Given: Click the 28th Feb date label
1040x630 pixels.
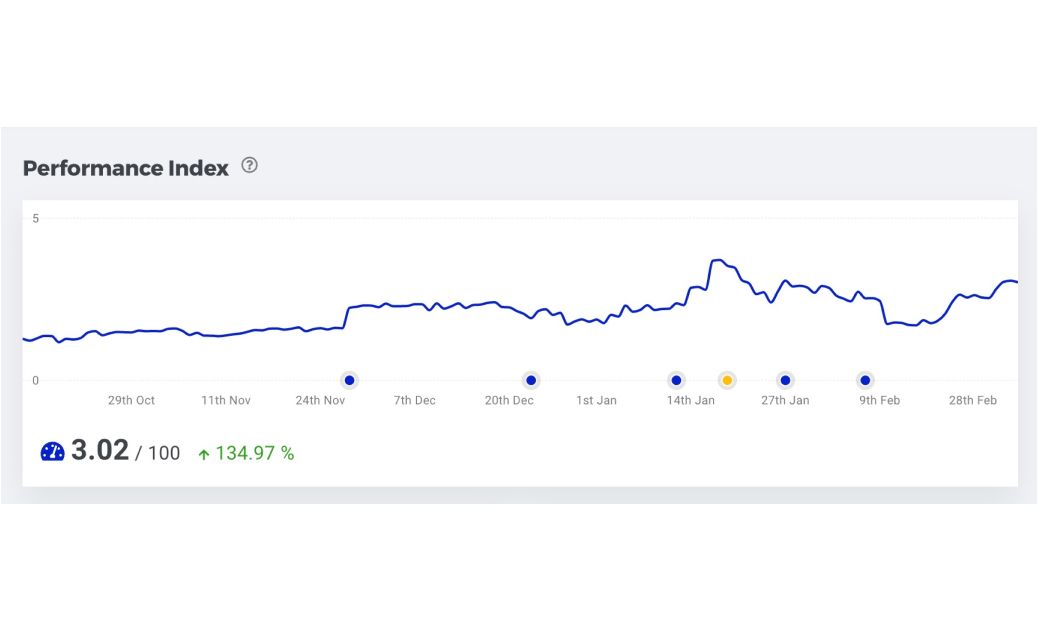Looking at the screenshot, I should (973, 401).
